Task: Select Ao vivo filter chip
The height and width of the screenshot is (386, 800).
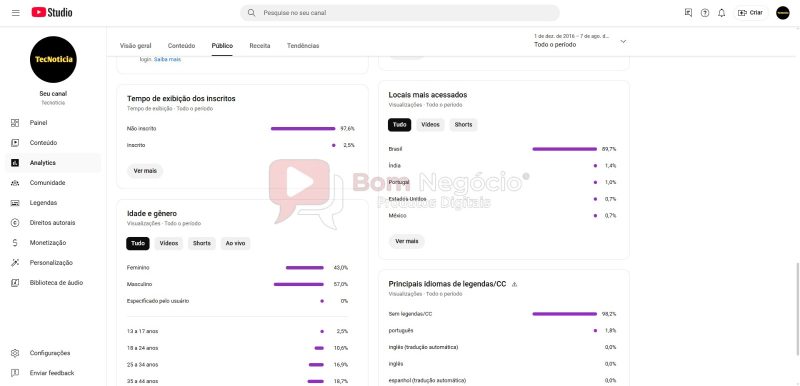Action: 235,244
